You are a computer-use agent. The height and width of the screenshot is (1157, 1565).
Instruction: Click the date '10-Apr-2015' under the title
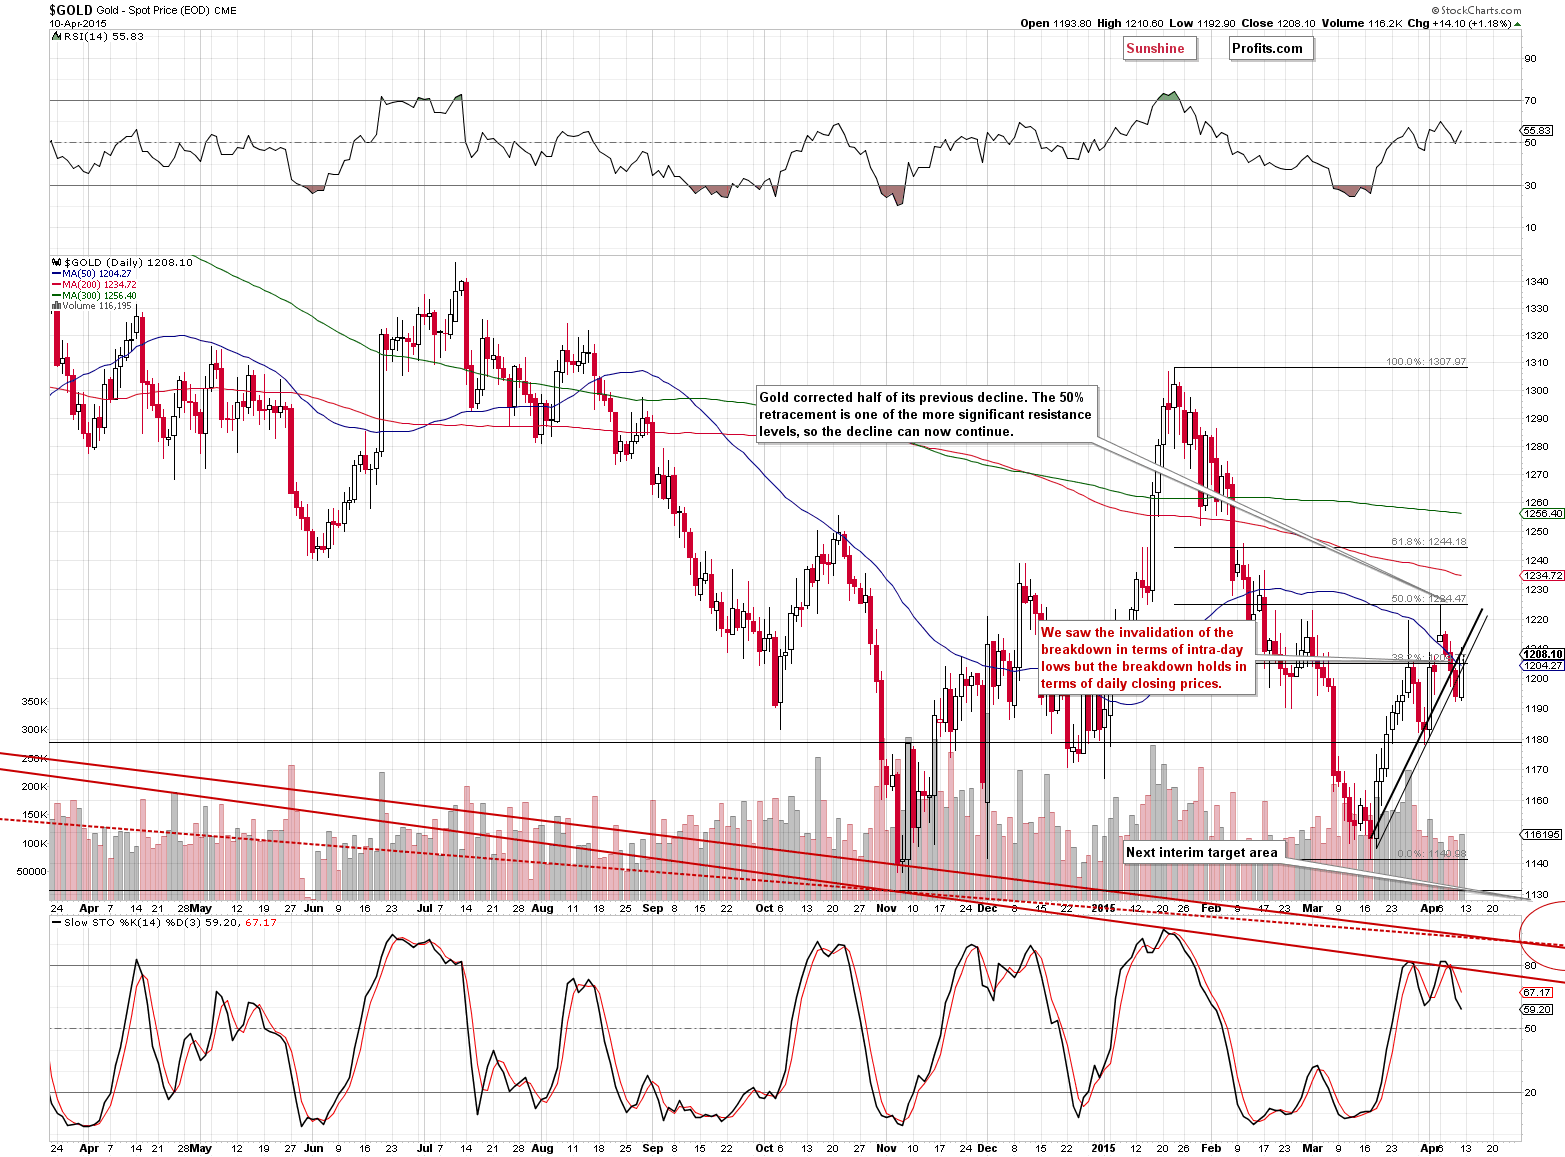pos(79,23)
